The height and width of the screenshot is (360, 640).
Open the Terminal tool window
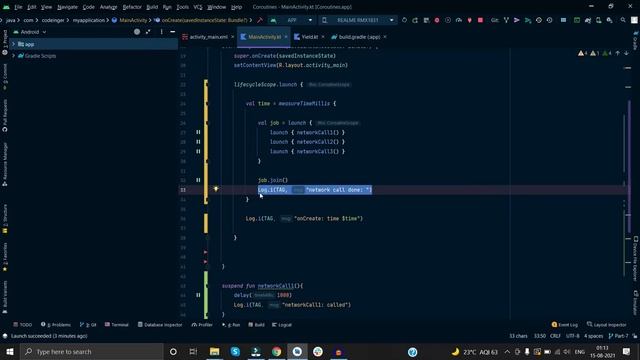tap(117, 325)
